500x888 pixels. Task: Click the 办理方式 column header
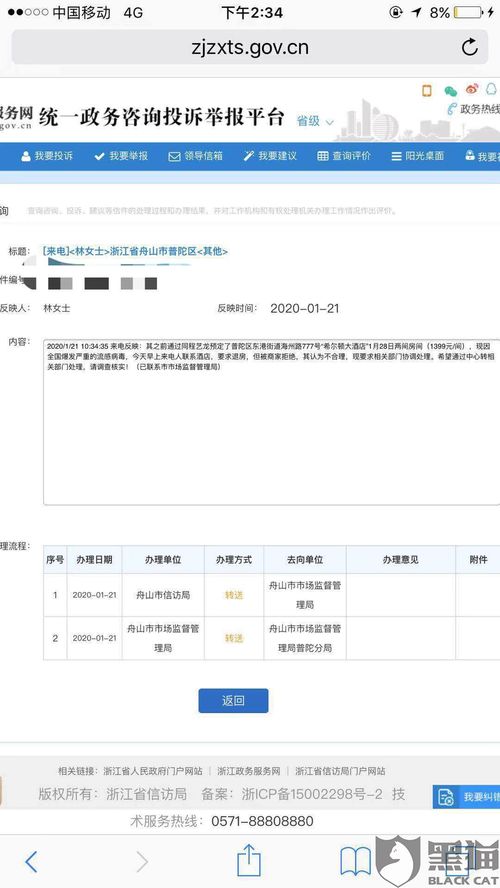pos(234,560)
